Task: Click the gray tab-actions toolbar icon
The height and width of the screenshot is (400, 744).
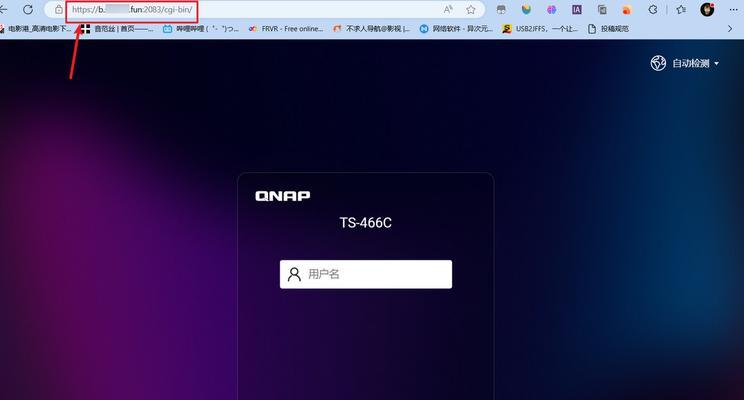Action: point(501,9)
